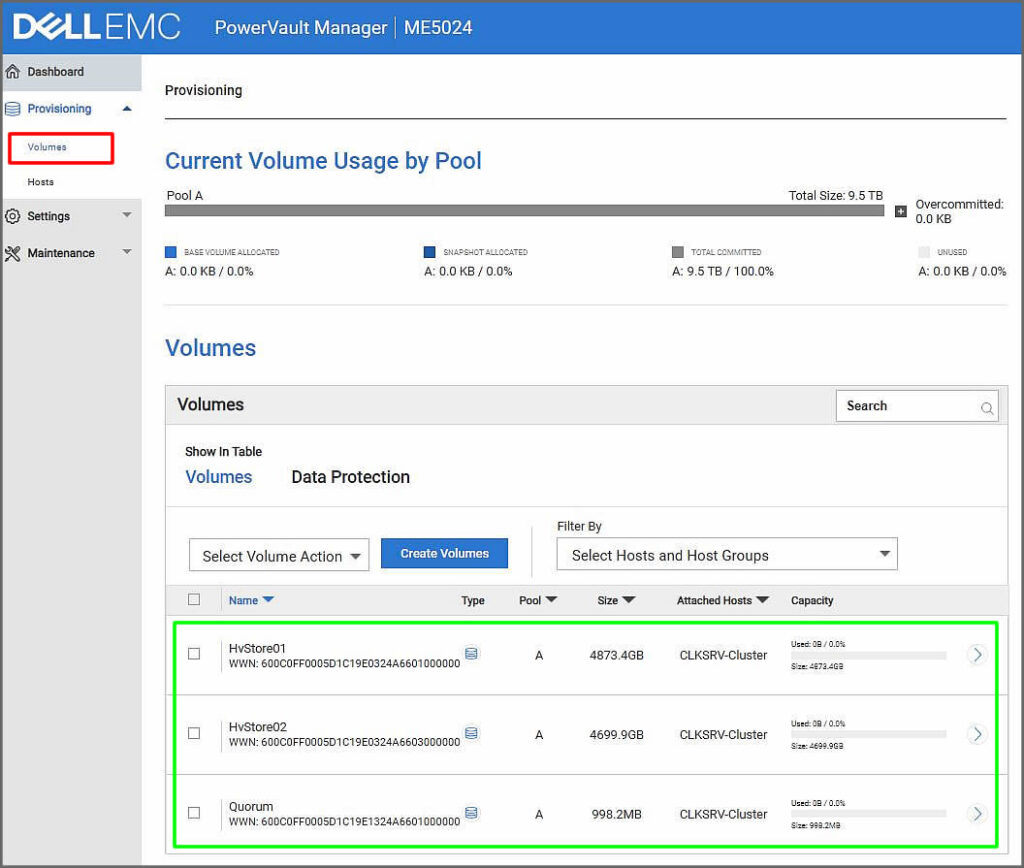Click the Snapshot Allocated color swatch
Image resolution: width=1024 pixels, height=868 pixels.
[x=430, y=252]
